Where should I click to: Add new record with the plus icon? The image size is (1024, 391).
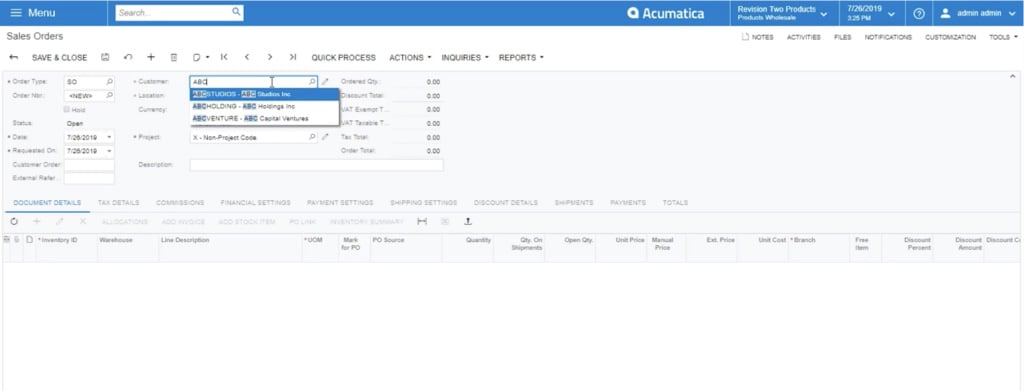click(151, 57)
